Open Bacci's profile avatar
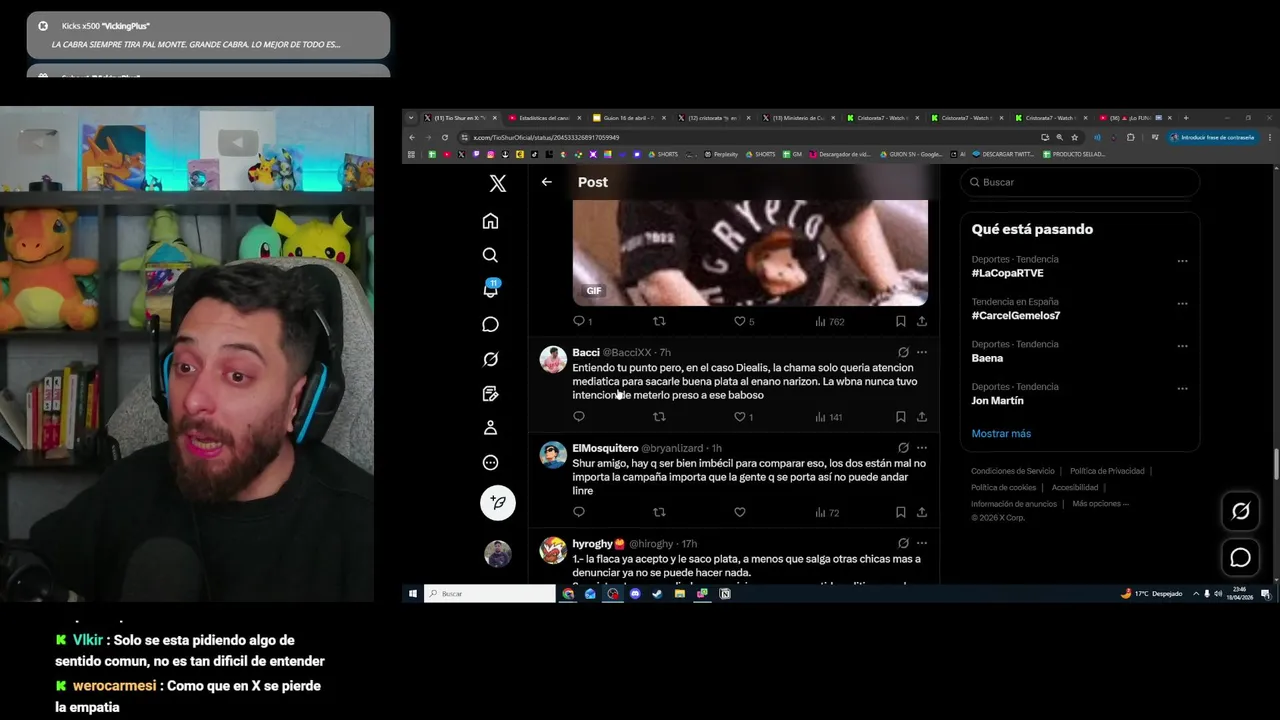 click(553, 360)
